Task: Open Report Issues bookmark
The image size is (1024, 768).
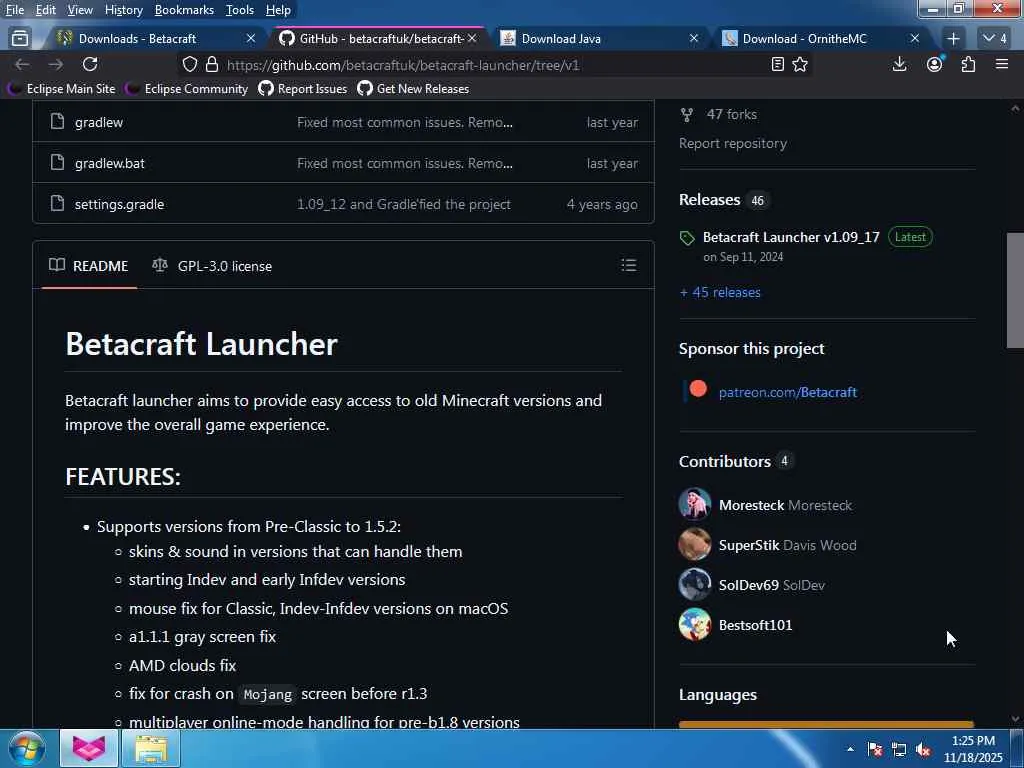Action: pos(303,89)
